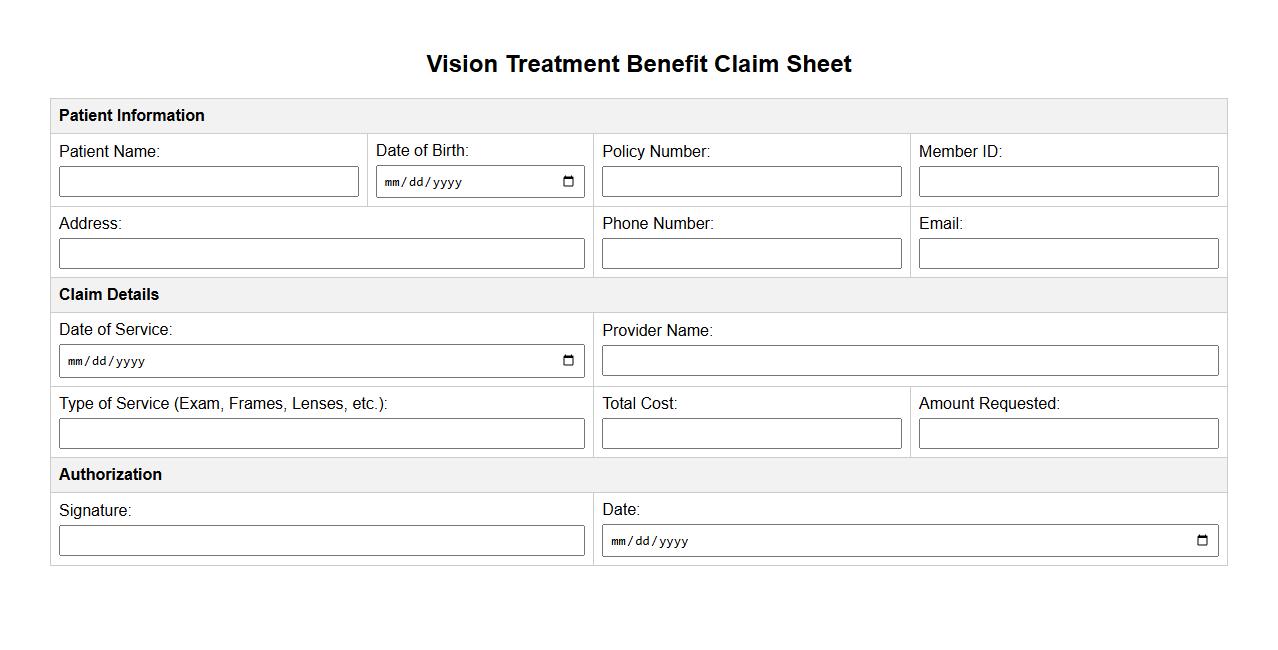Click the Claim Details section header
This screenshot has height=650, width=1278.
point(109,295)
